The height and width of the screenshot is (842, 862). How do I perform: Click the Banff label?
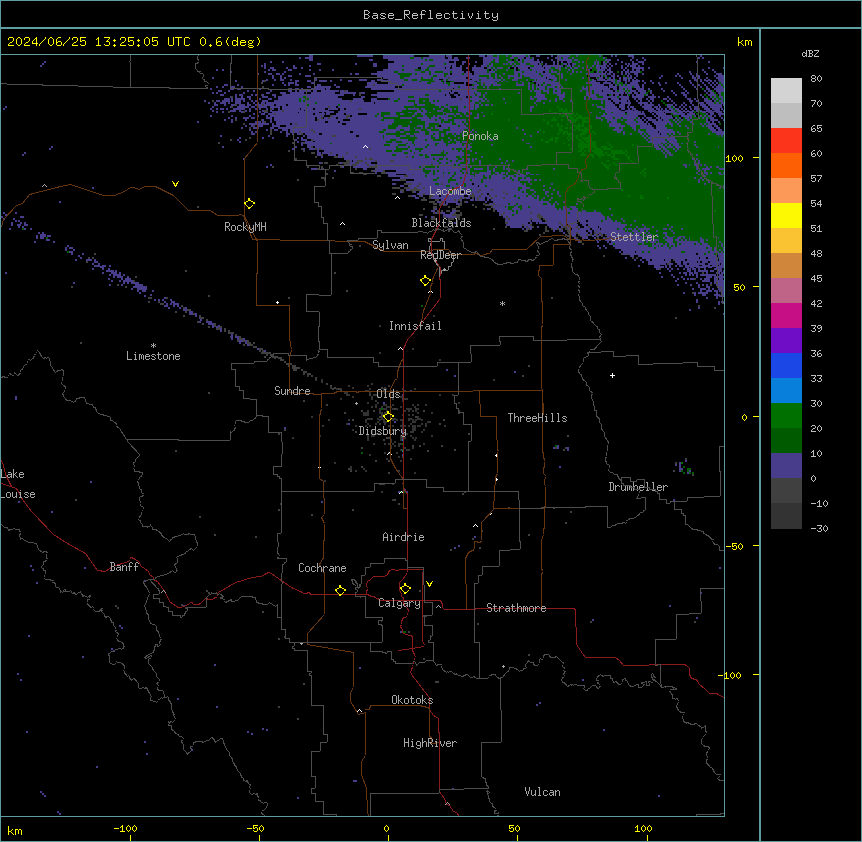[124, 567]
